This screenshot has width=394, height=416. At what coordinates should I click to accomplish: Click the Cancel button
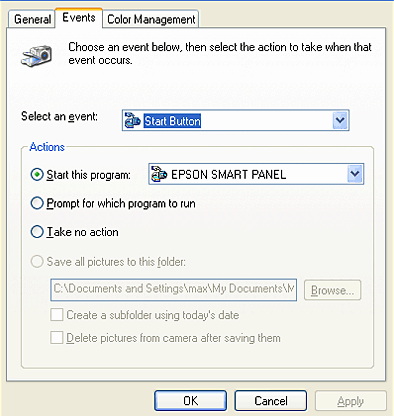pos(271,401)
